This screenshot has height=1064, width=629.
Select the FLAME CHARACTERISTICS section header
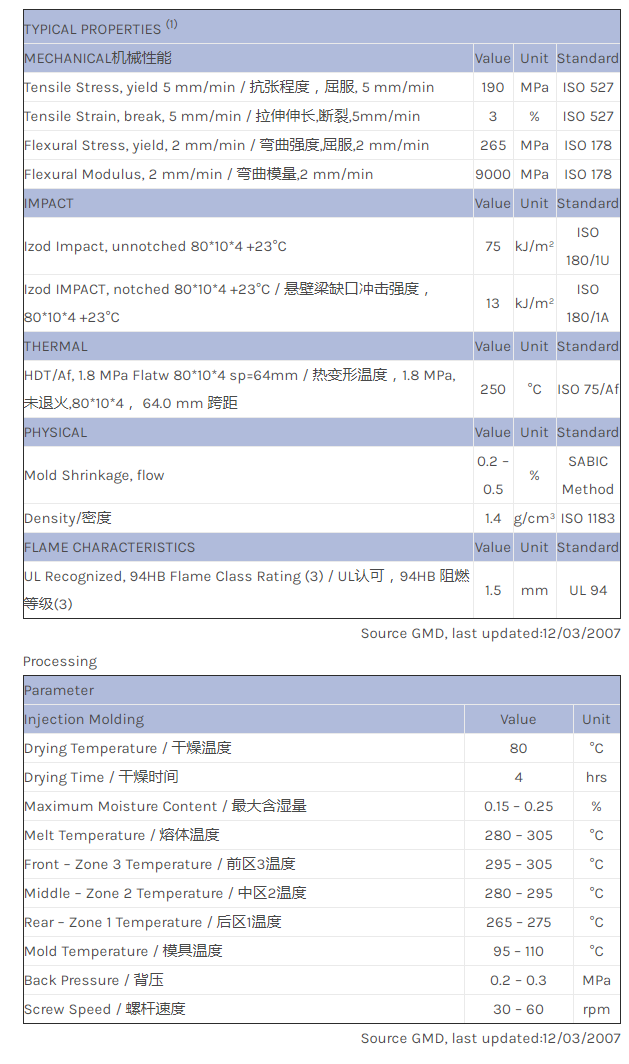pos(110,547)
